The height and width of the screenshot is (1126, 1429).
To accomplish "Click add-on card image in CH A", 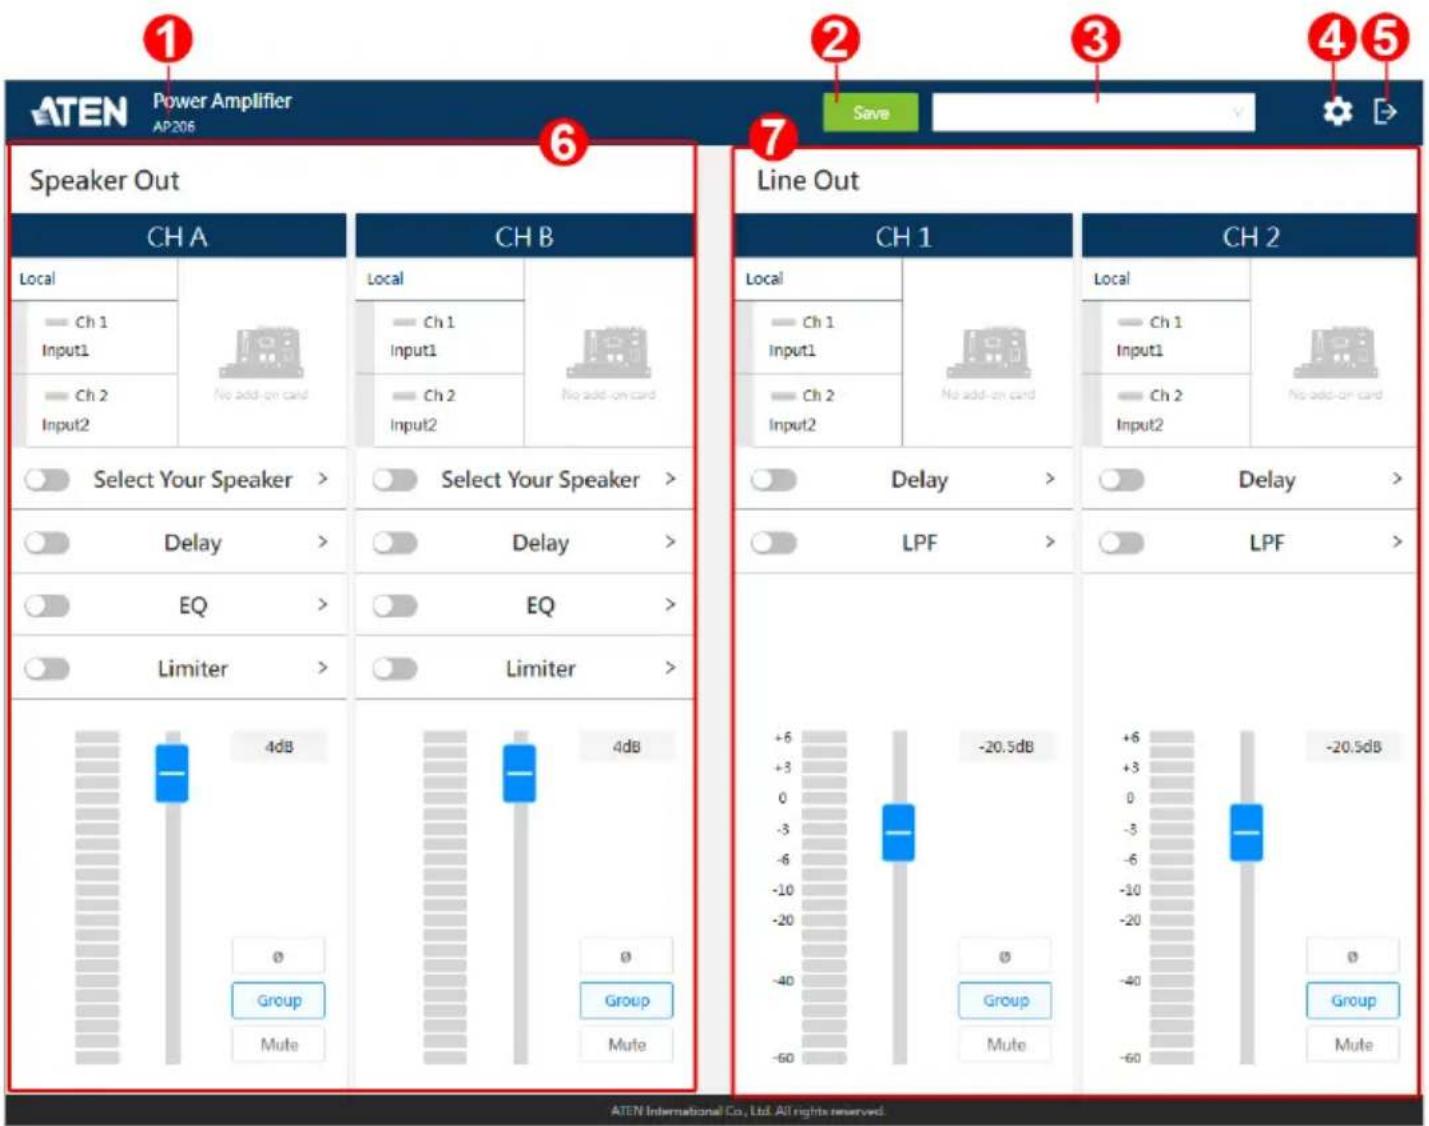I will click(261, 352).
